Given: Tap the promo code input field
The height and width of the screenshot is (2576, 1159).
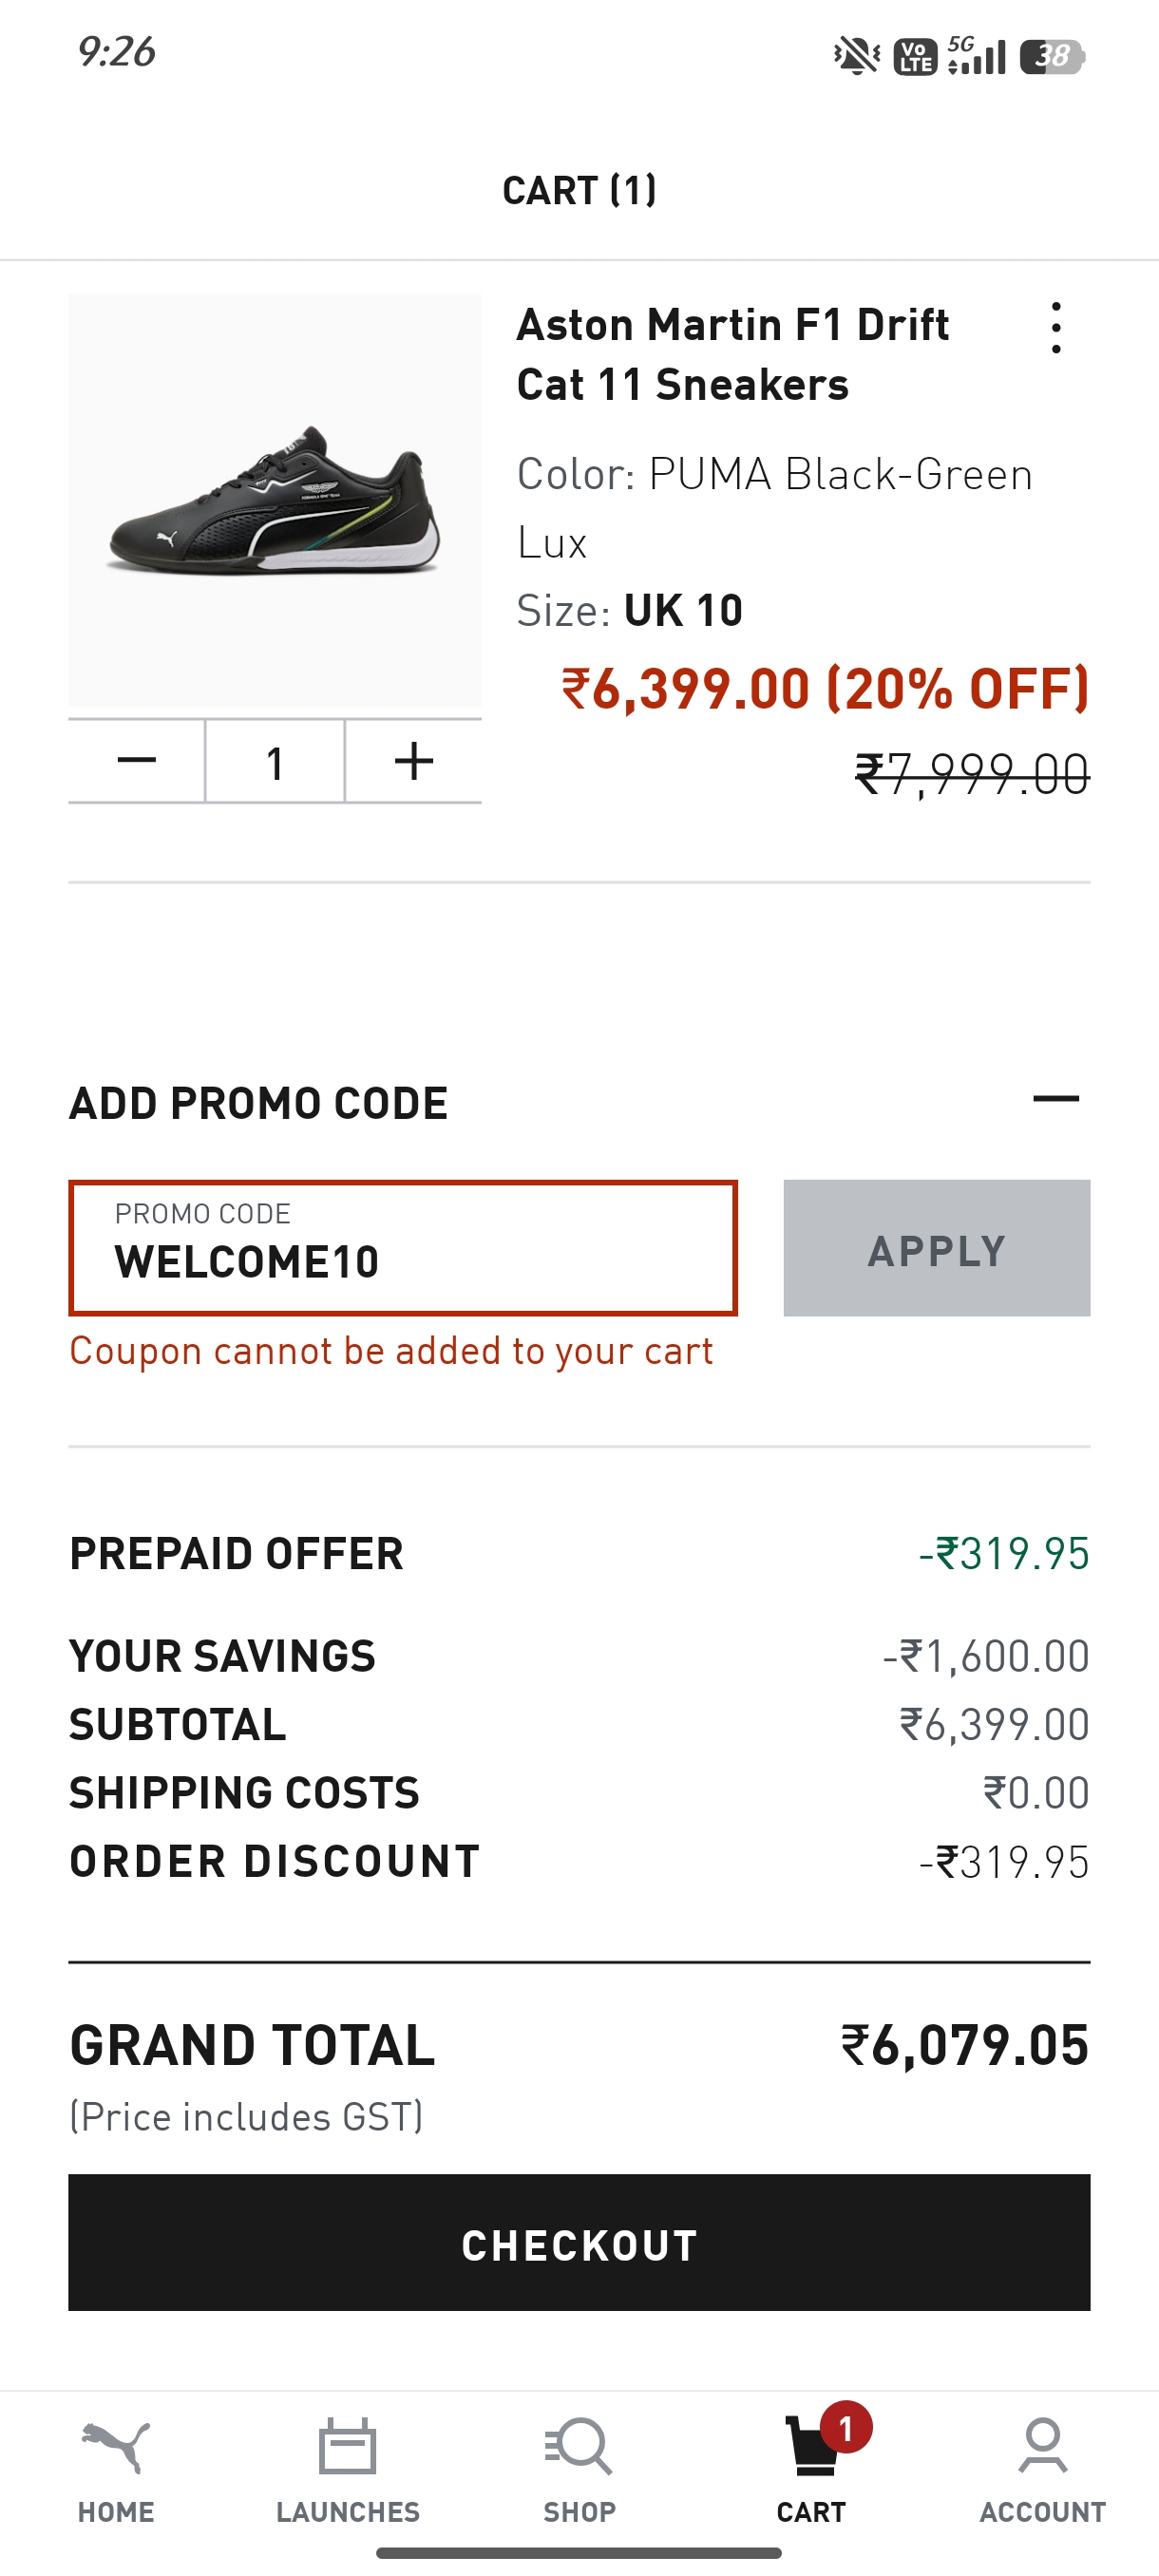Looking at the screenshot, I should click(x=403, y=1248).
